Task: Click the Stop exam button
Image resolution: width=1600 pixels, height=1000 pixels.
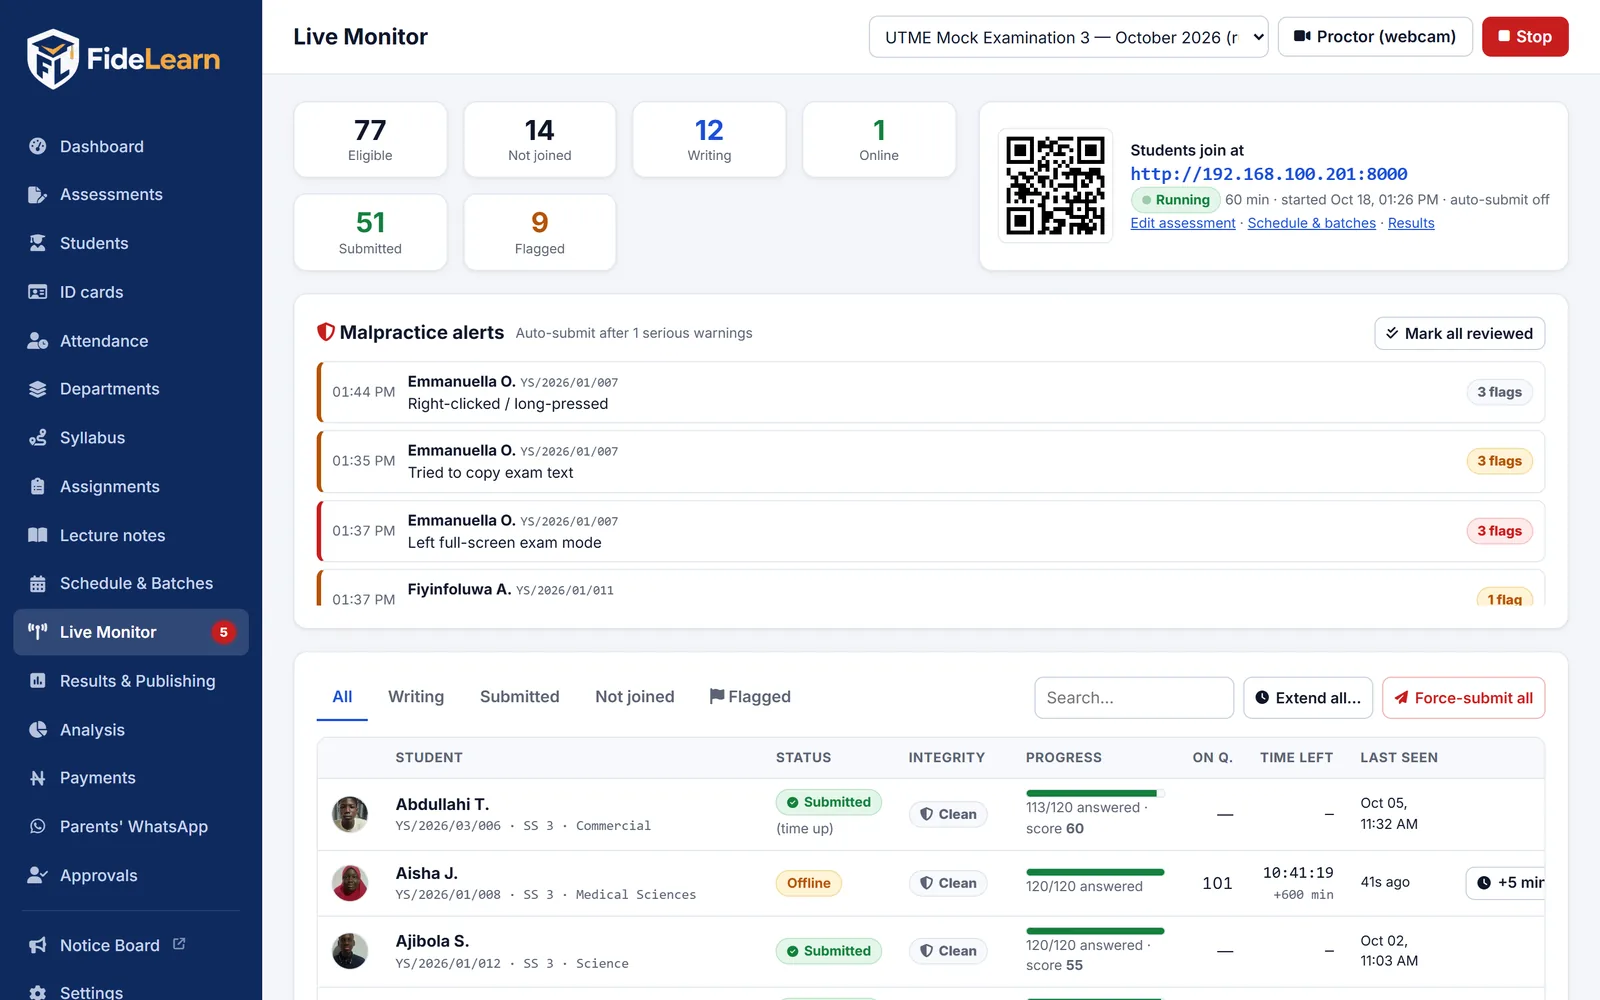Action: [1525, 37]
